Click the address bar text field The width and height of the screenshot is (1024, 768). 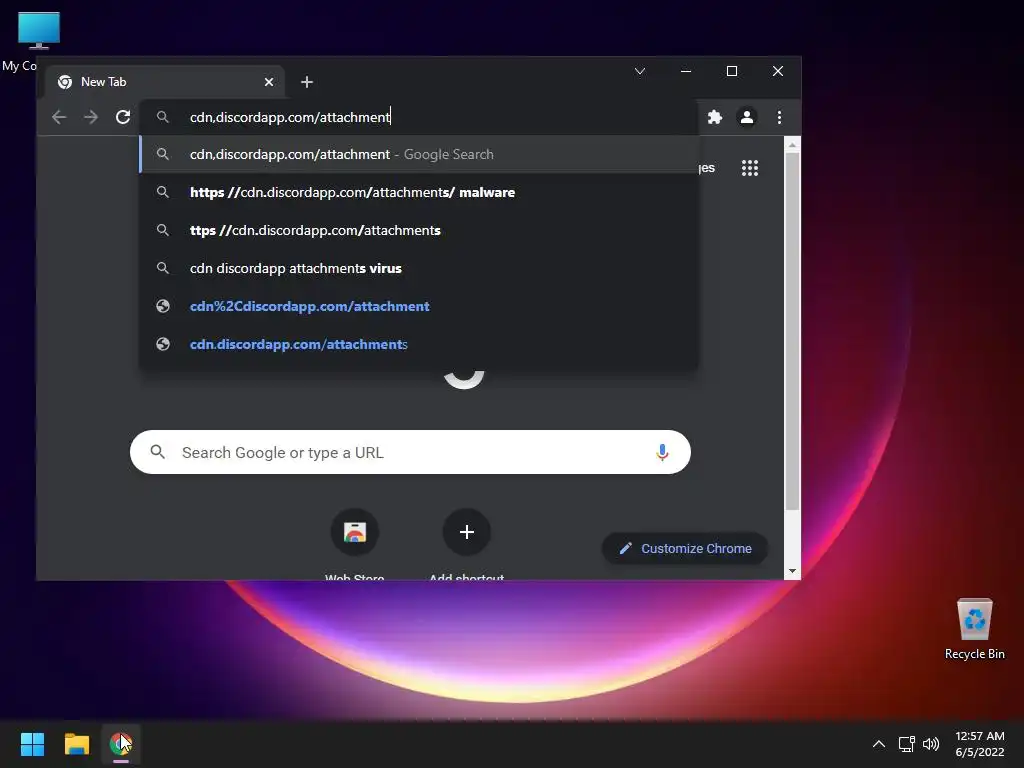point(418,117)
